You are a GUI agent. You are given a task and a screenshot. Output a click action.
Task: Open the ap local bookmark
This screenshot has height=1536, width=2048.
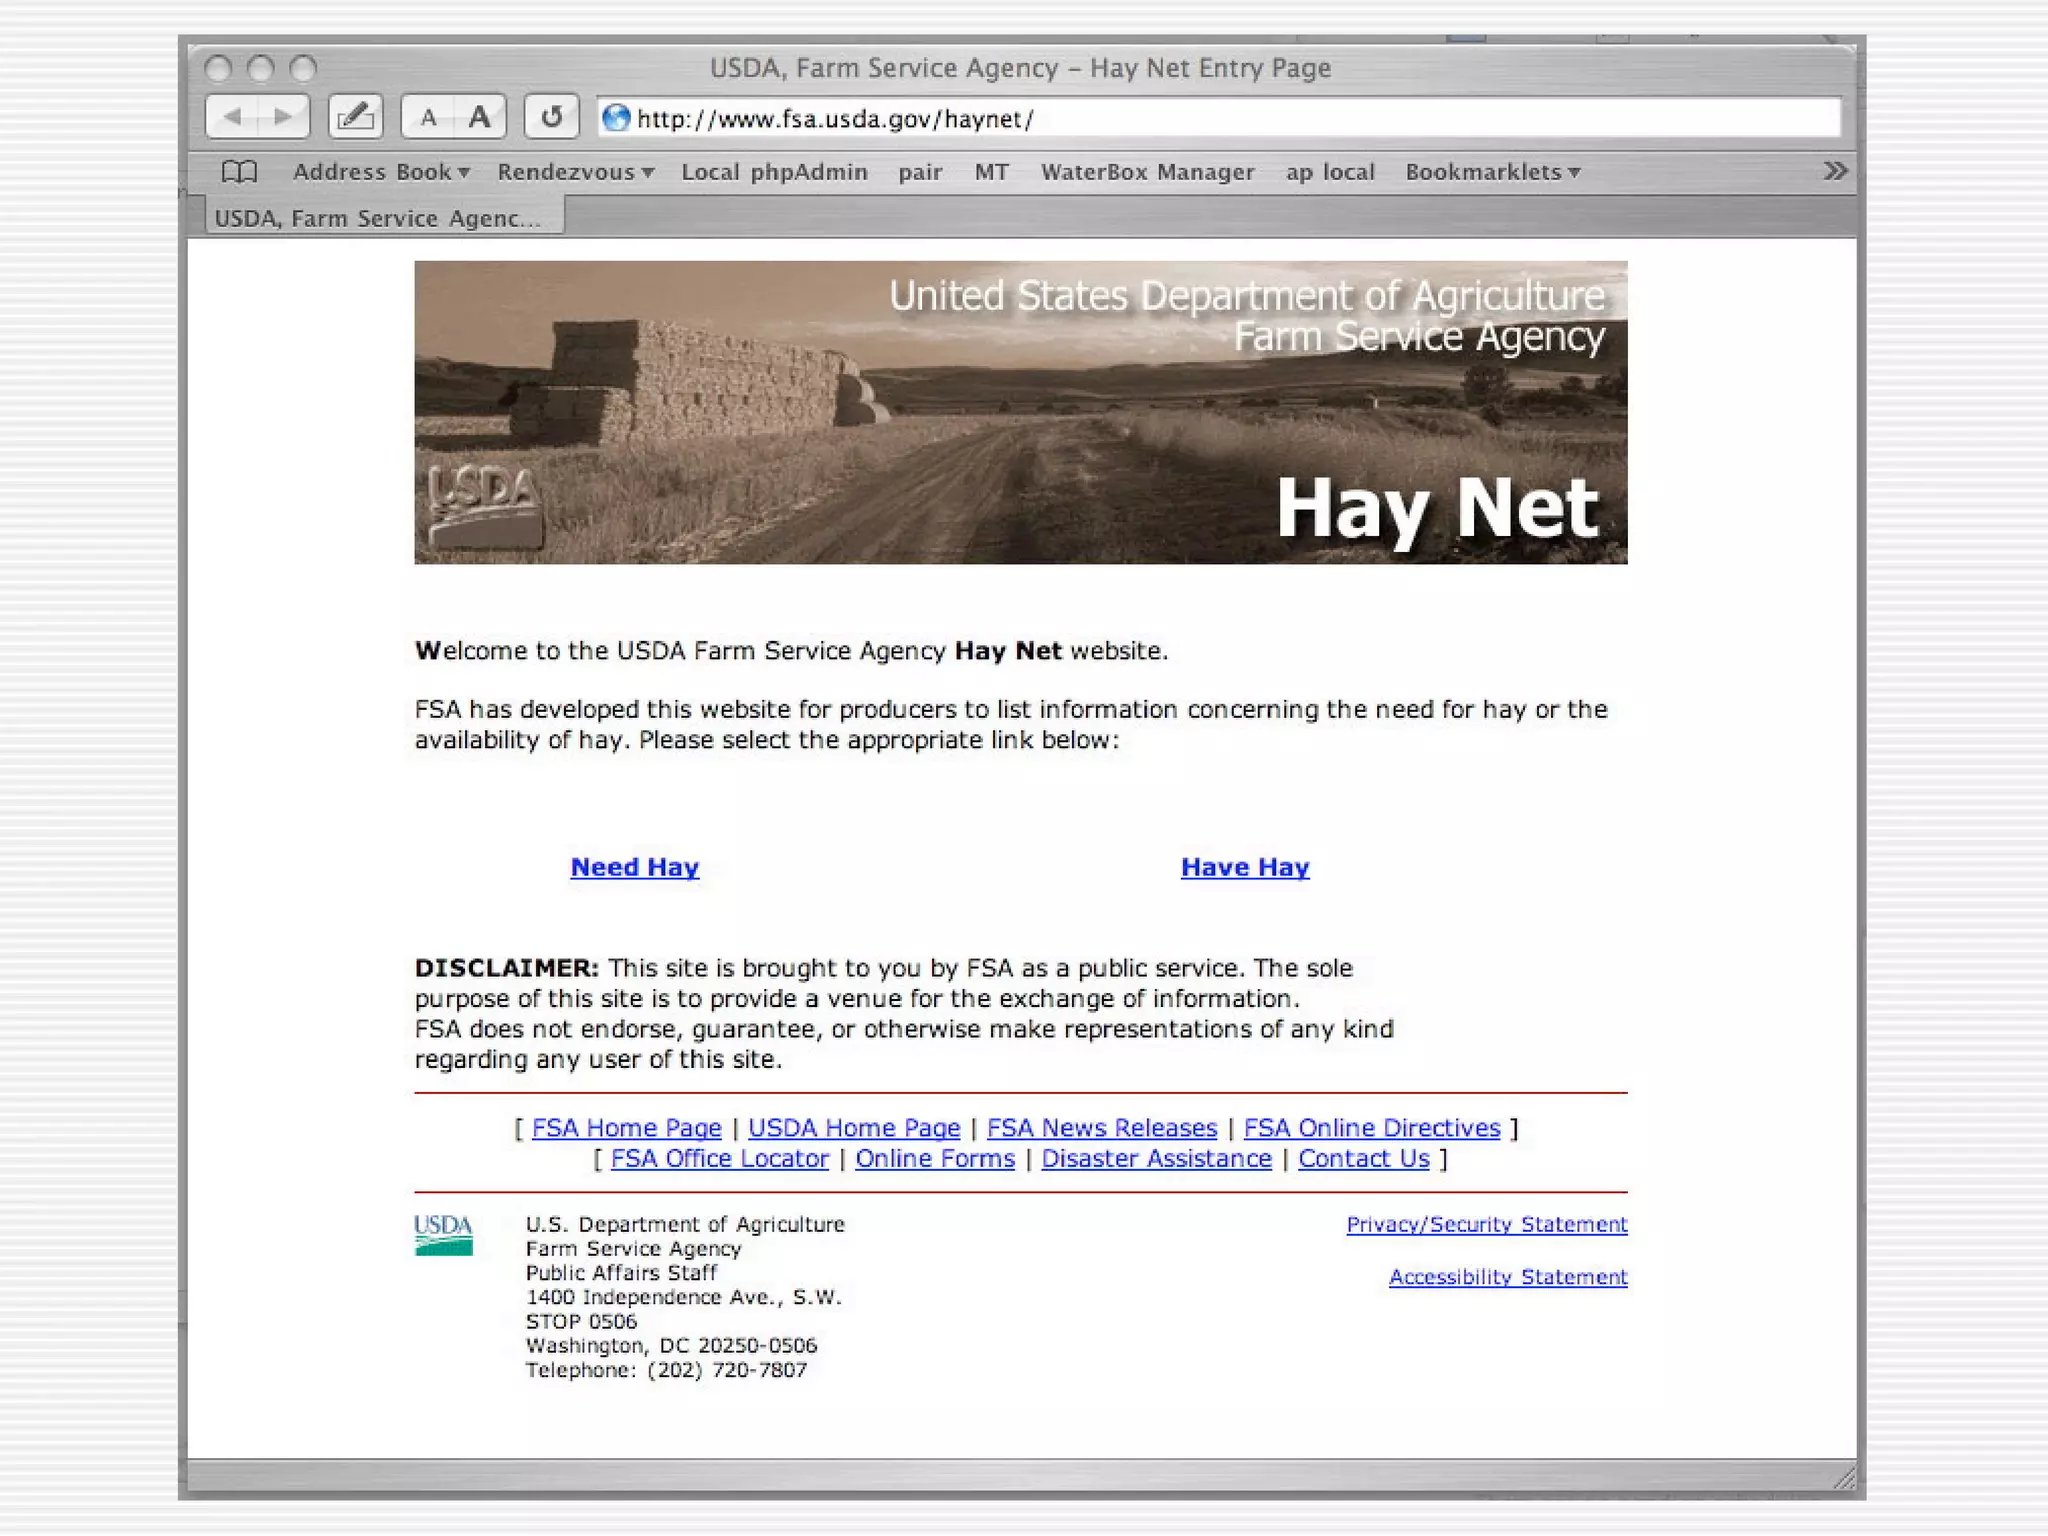[x=1330, y=172]
